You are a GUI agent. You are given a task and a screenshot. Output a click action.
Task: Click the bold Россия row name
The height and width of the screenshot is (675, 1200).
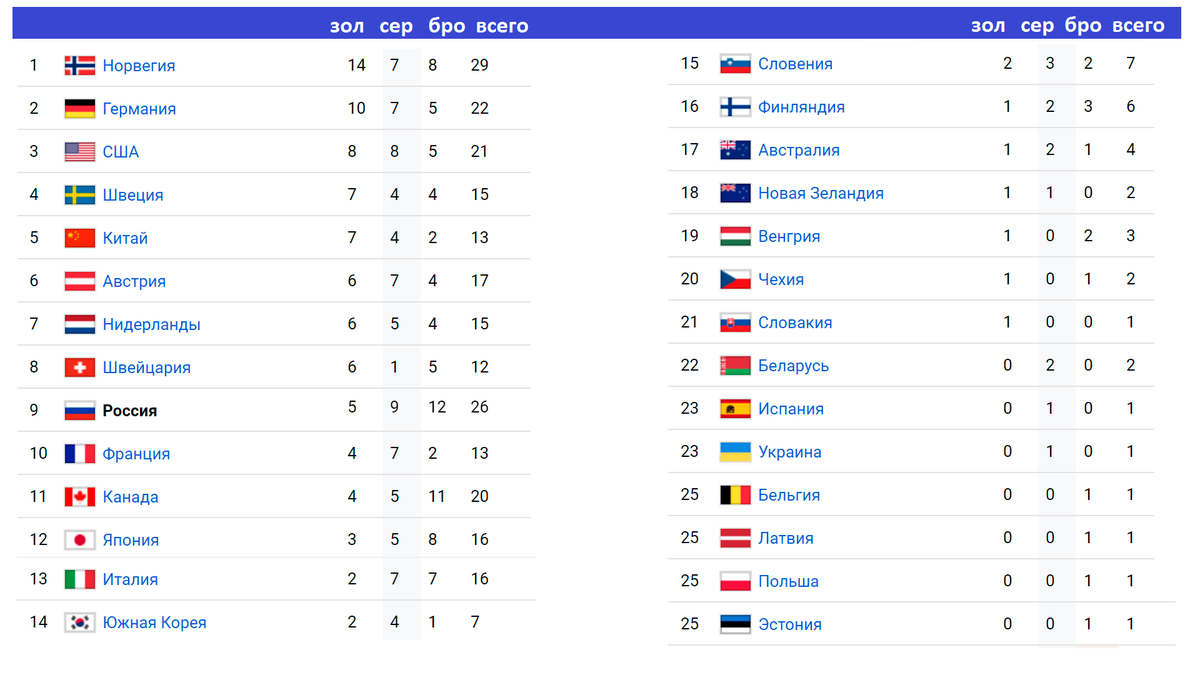(130, 410)
